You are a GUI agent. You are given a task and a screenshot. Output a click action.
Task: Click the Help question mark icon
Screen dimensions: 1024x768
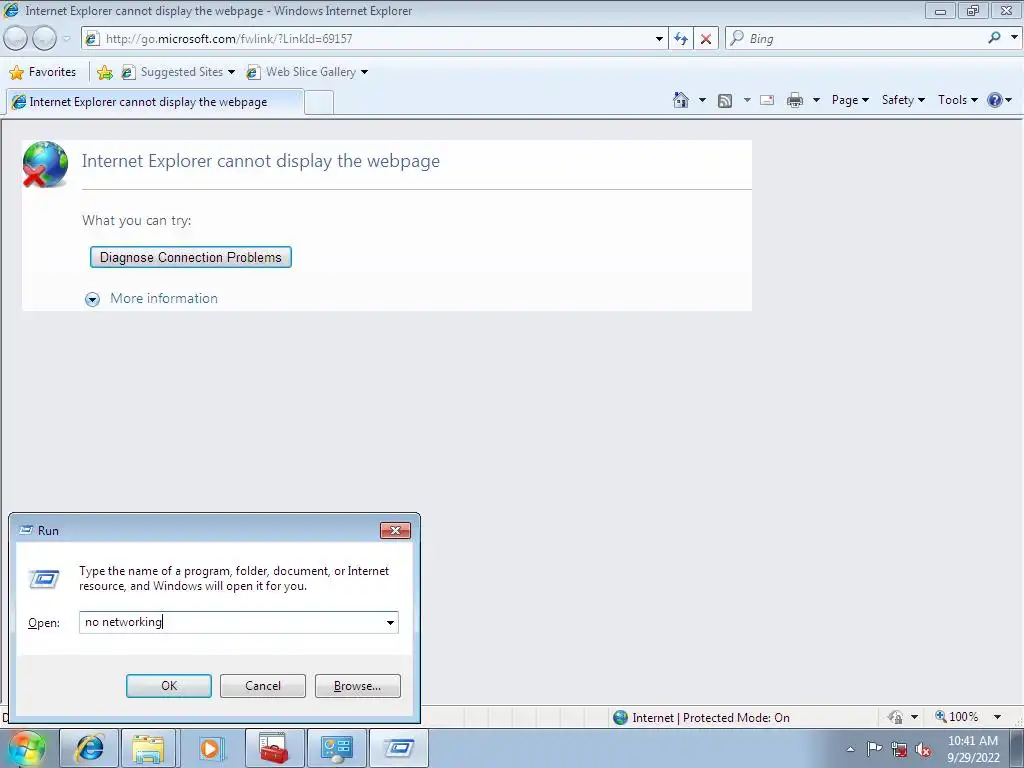[x=995, y=100]
